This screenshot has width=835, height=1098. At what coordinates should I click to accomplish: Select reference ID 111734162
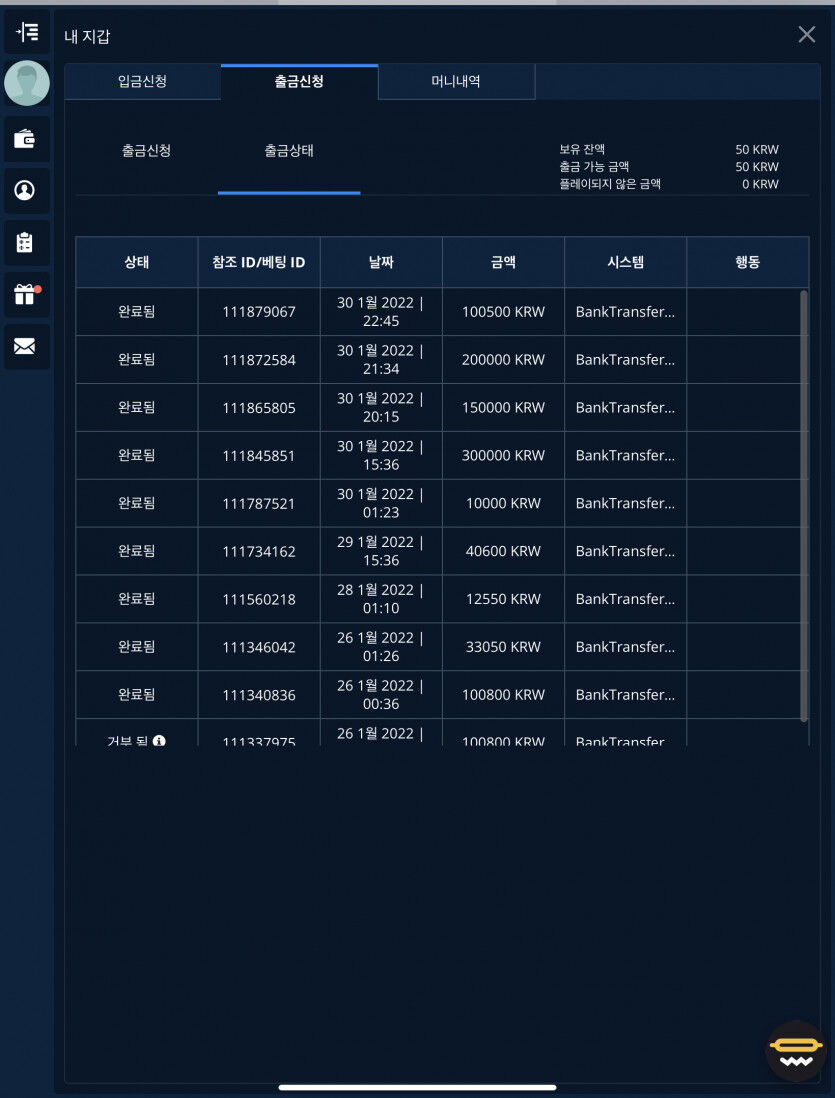click(x=258, y=552)
